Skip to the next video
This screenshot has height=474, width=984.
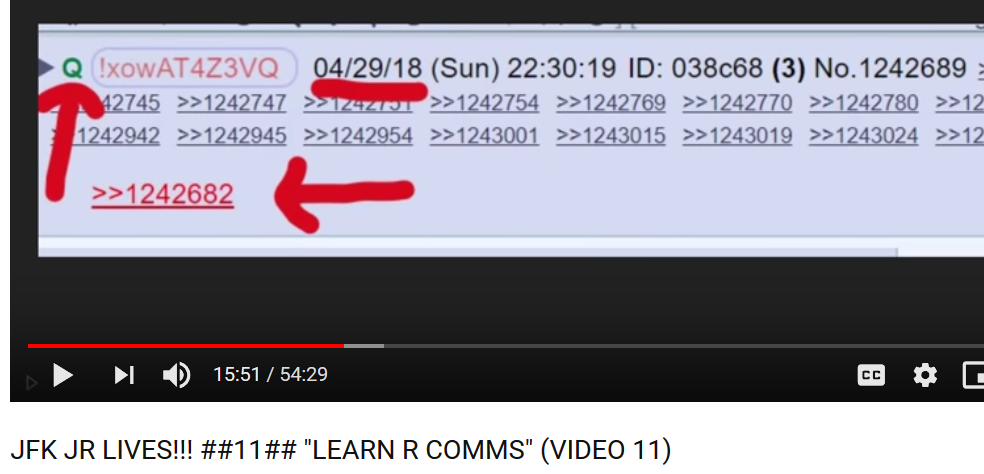point(124,375)
